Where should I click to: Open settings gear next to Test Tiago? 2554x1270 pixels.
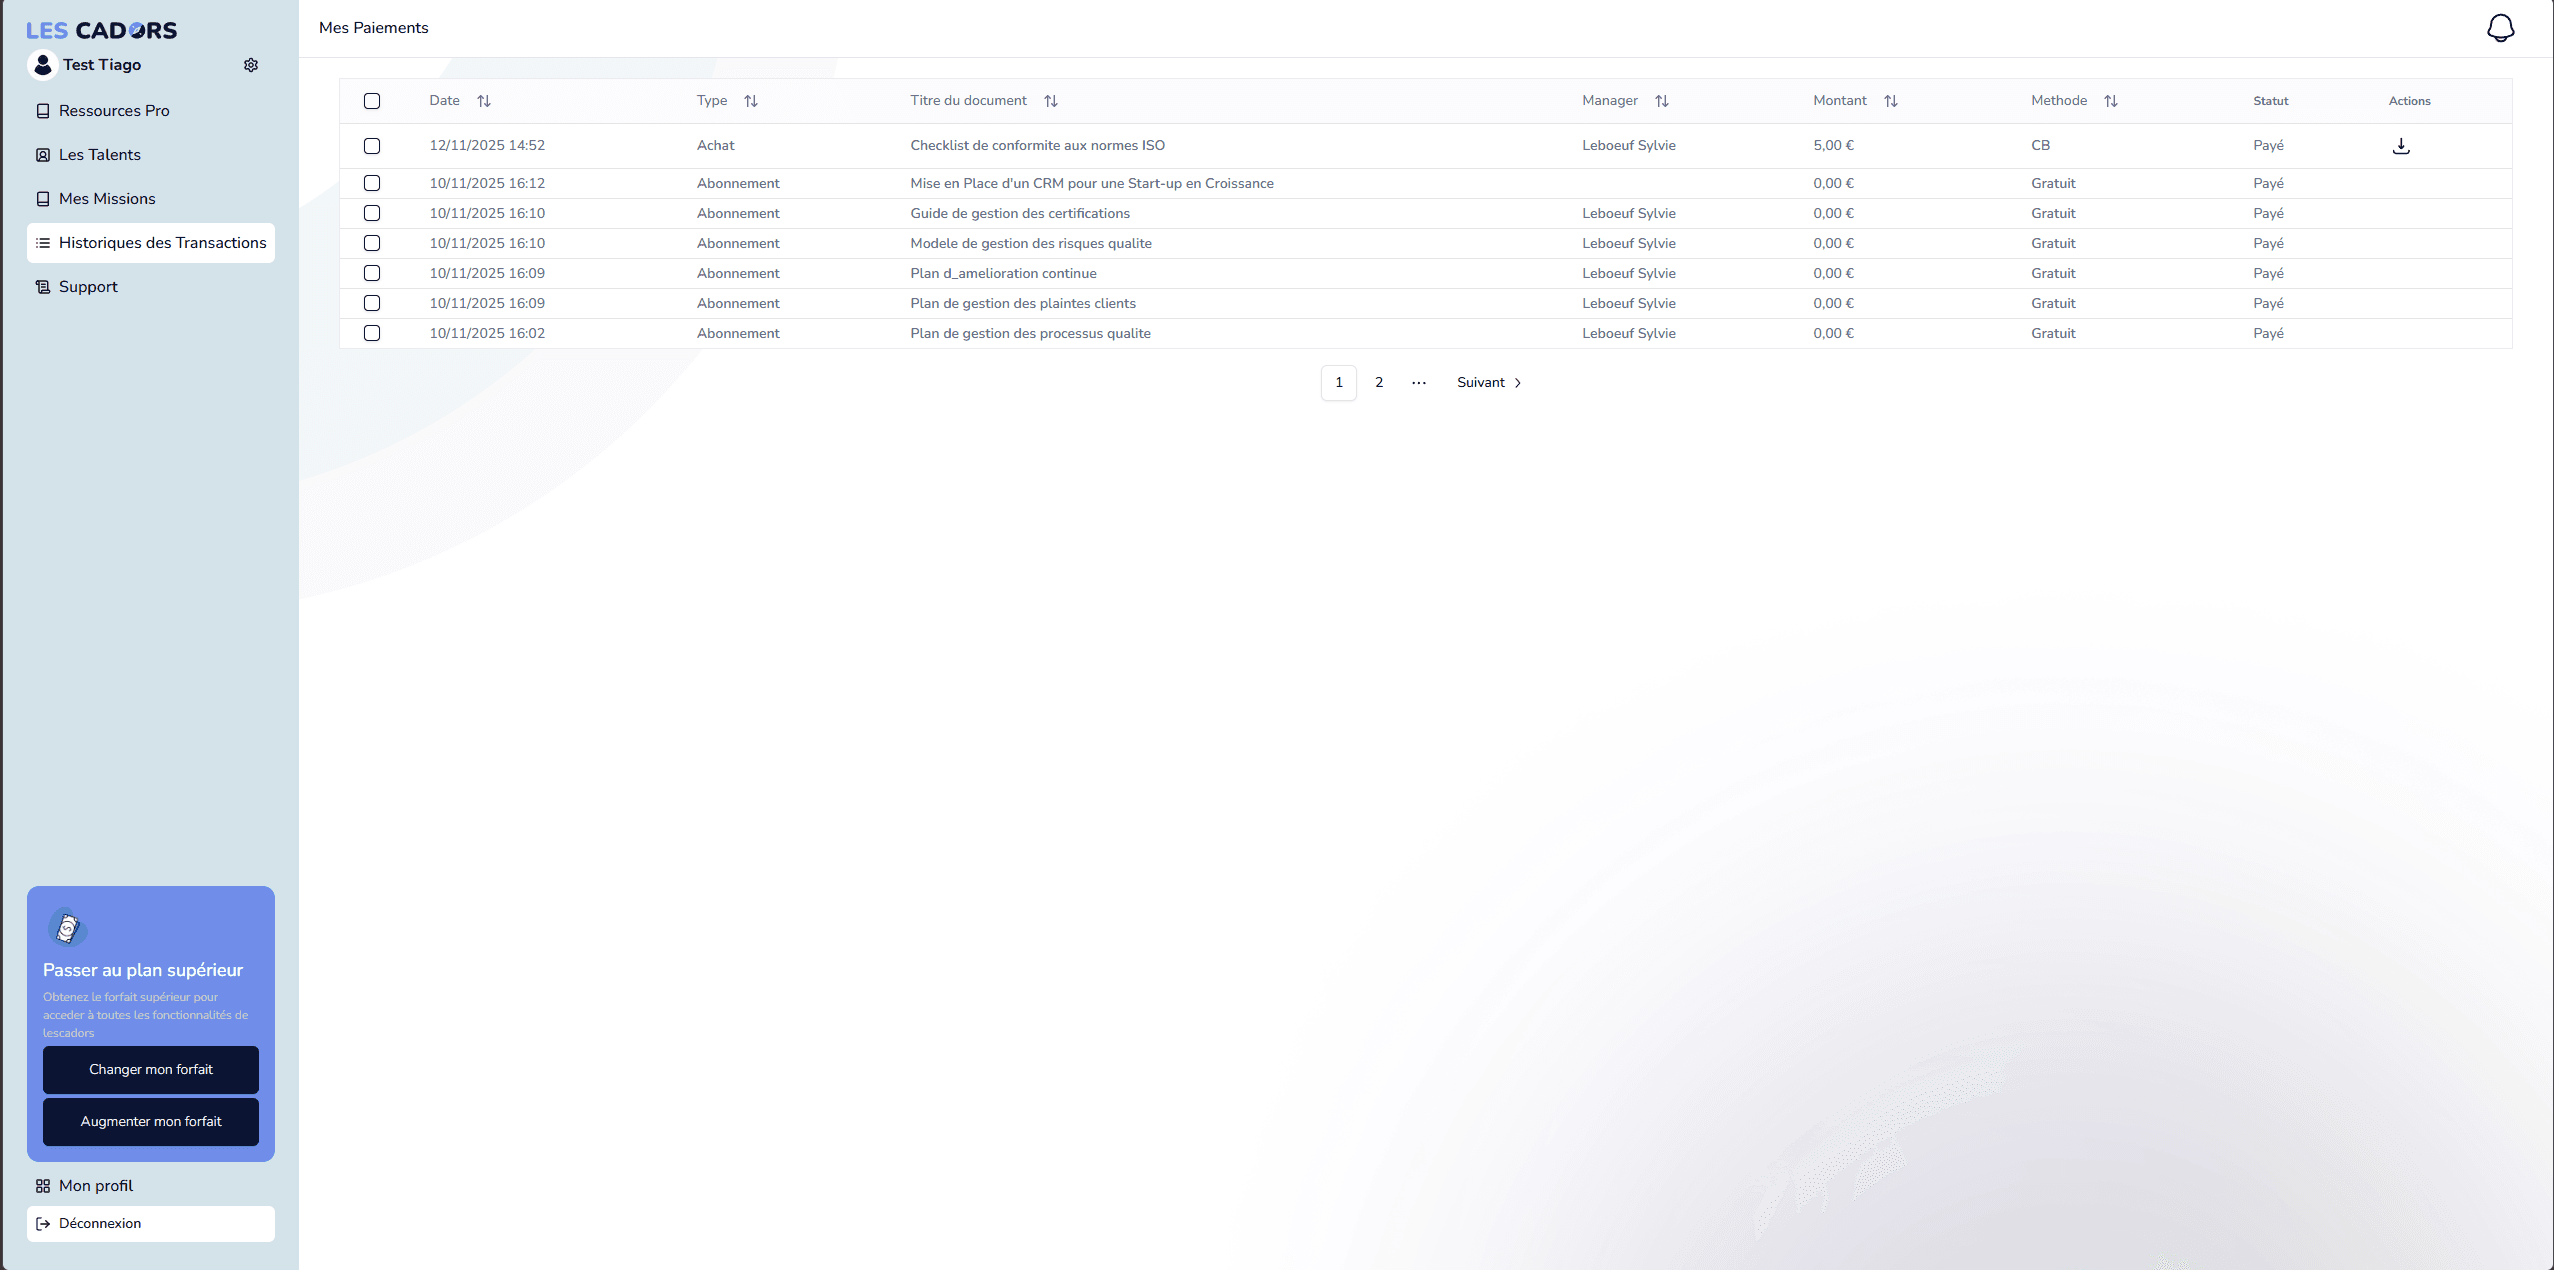click(251, 65)
